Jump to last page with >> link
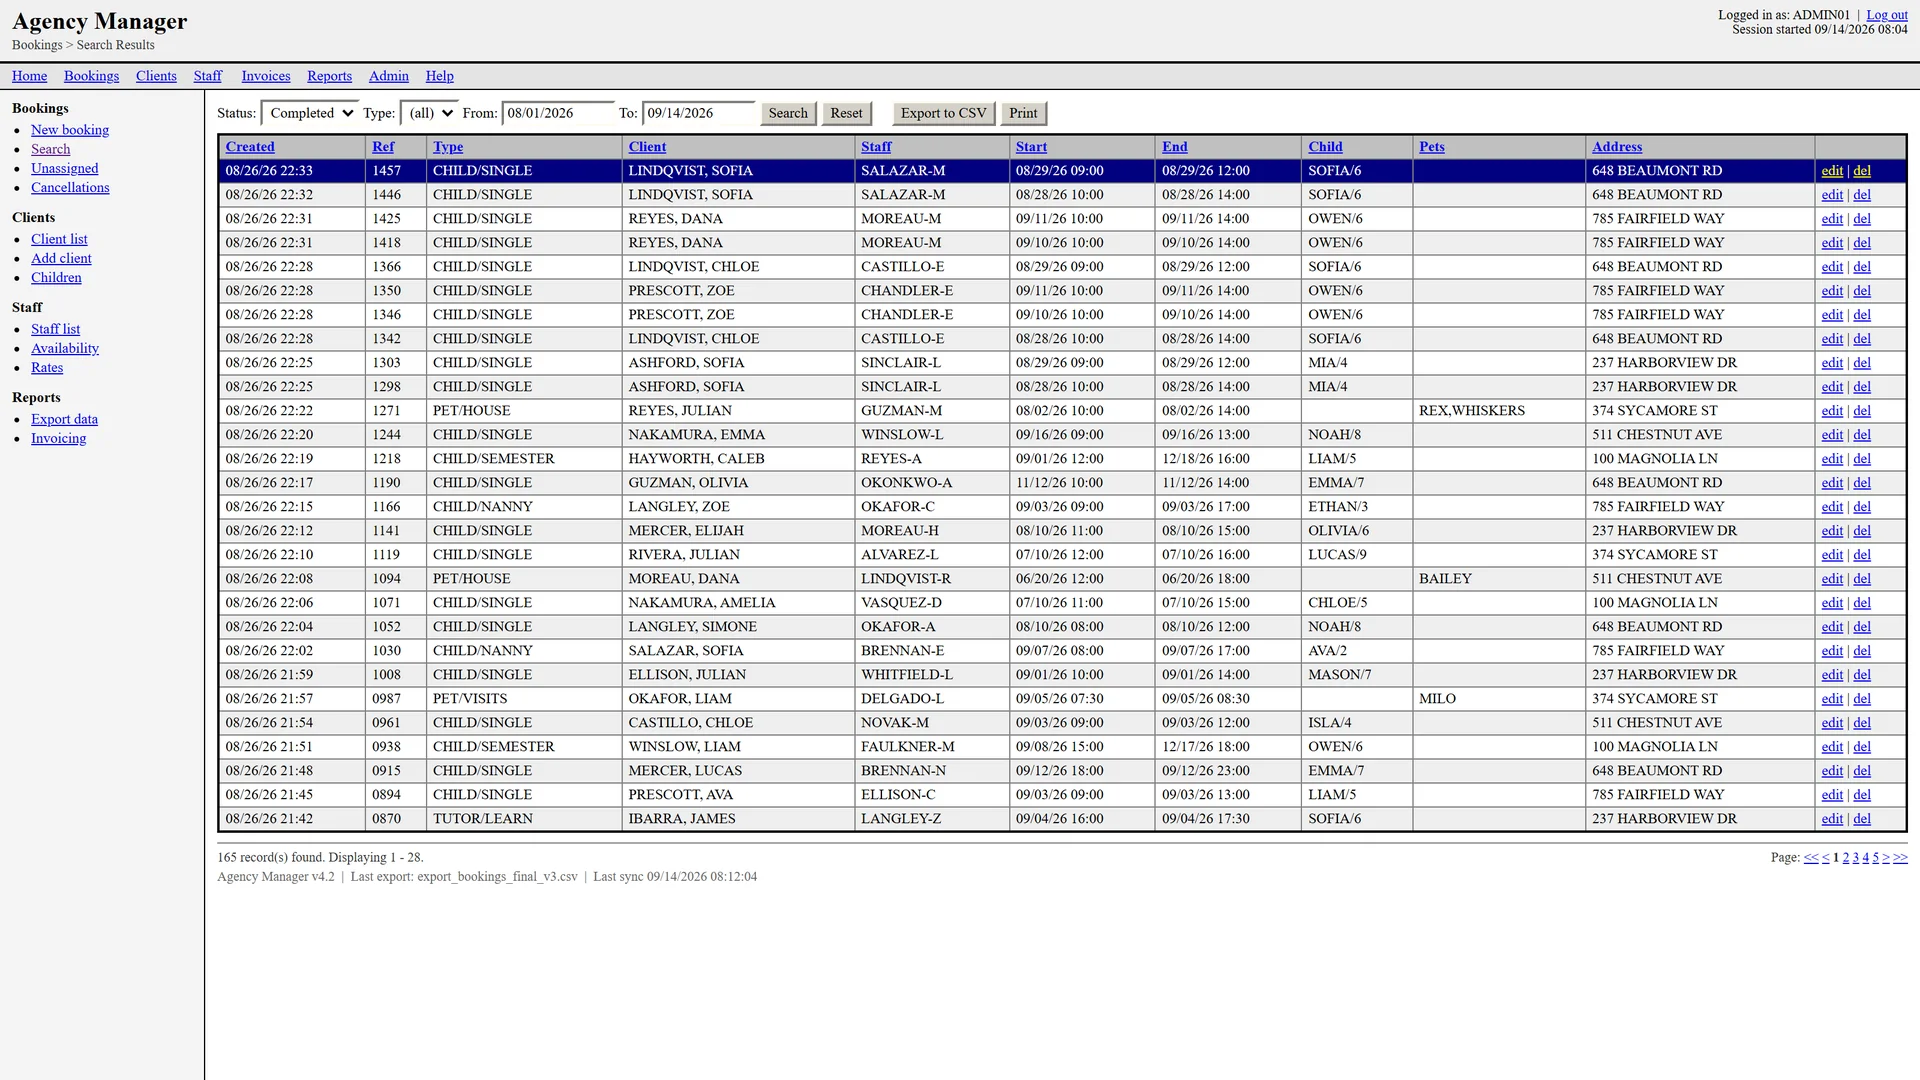 point(1900,857)
